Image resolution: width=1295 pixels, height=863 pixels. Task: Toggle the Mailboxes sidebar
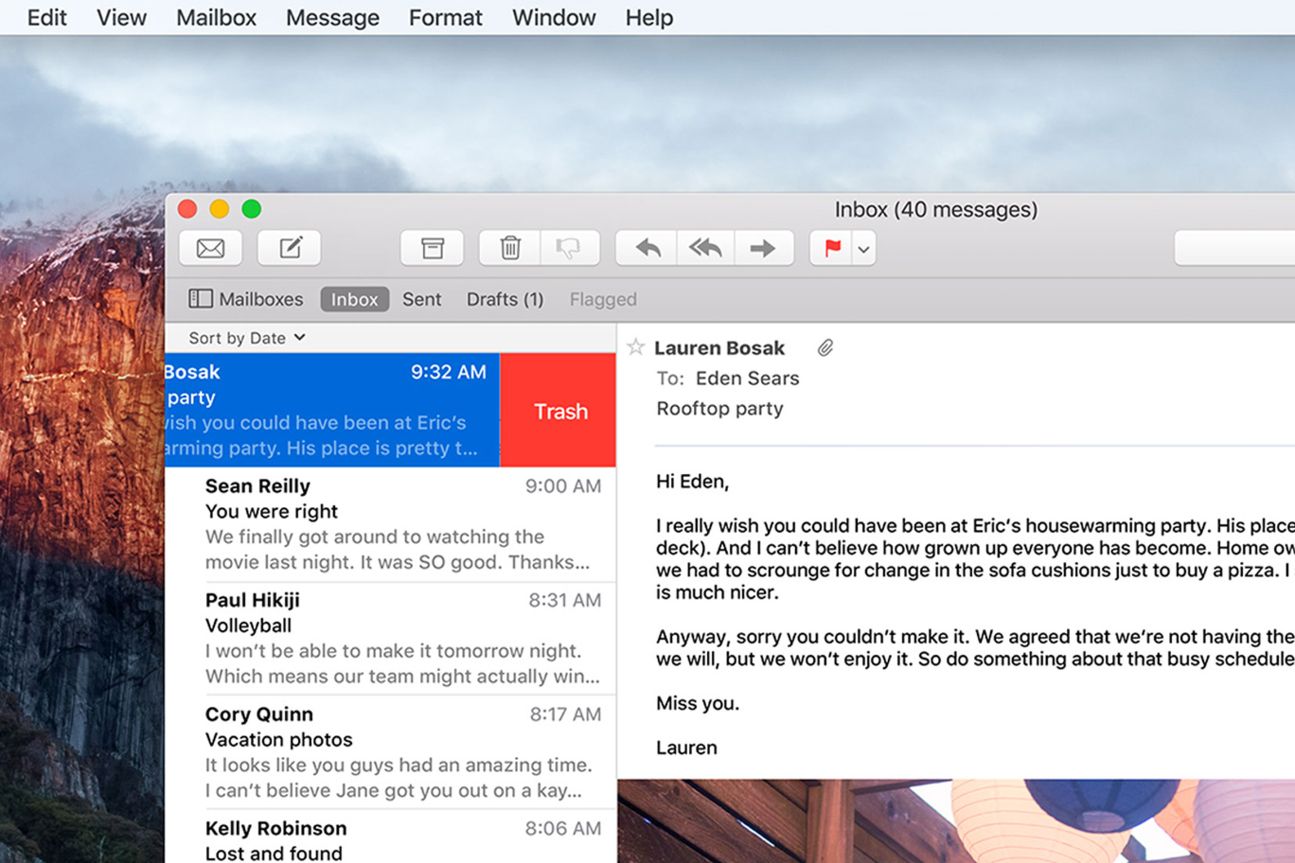(246, 299)
